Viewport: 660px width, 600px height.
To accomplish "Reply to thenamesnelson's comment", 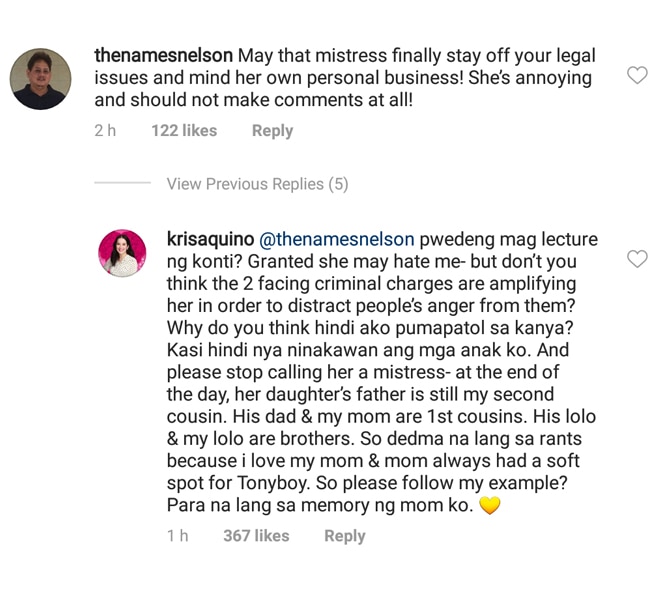I will [x=272, y=131].
